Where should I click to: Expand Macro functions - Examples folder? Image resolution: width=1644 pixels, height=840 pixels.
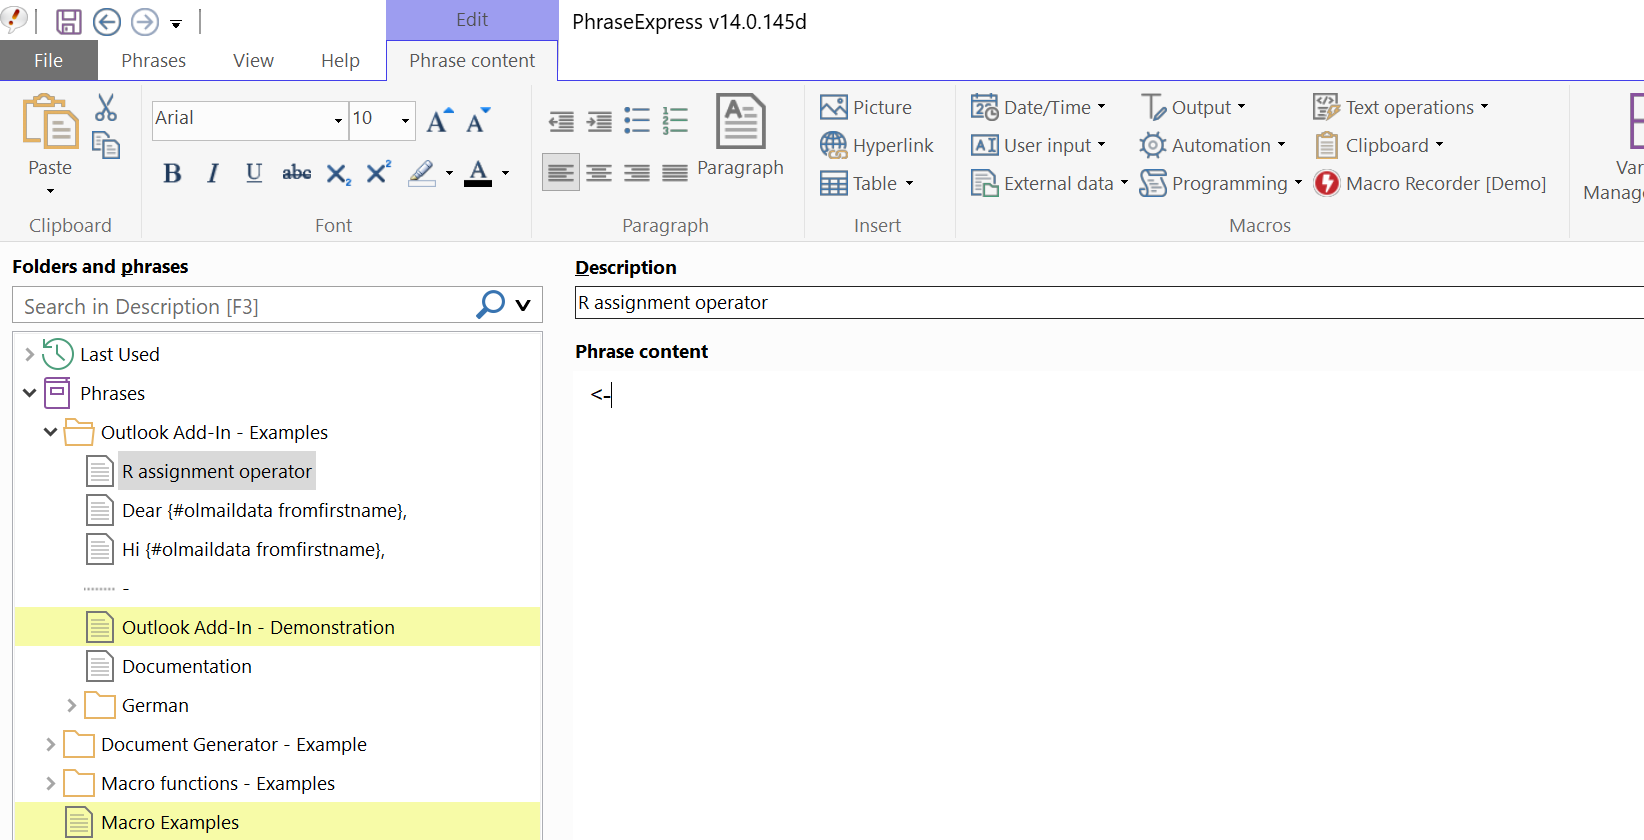point(50,783)
